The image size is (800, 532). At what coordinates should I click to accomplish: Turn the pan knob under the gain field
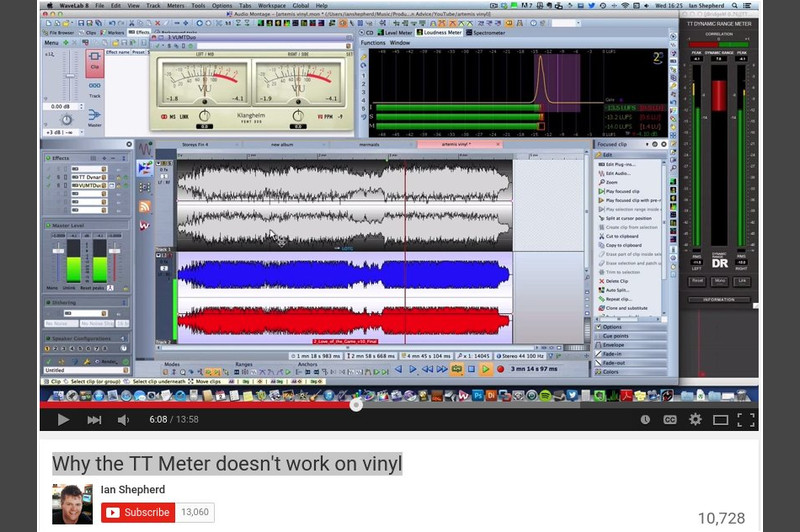pyautogui.click(x=66, y=120)
